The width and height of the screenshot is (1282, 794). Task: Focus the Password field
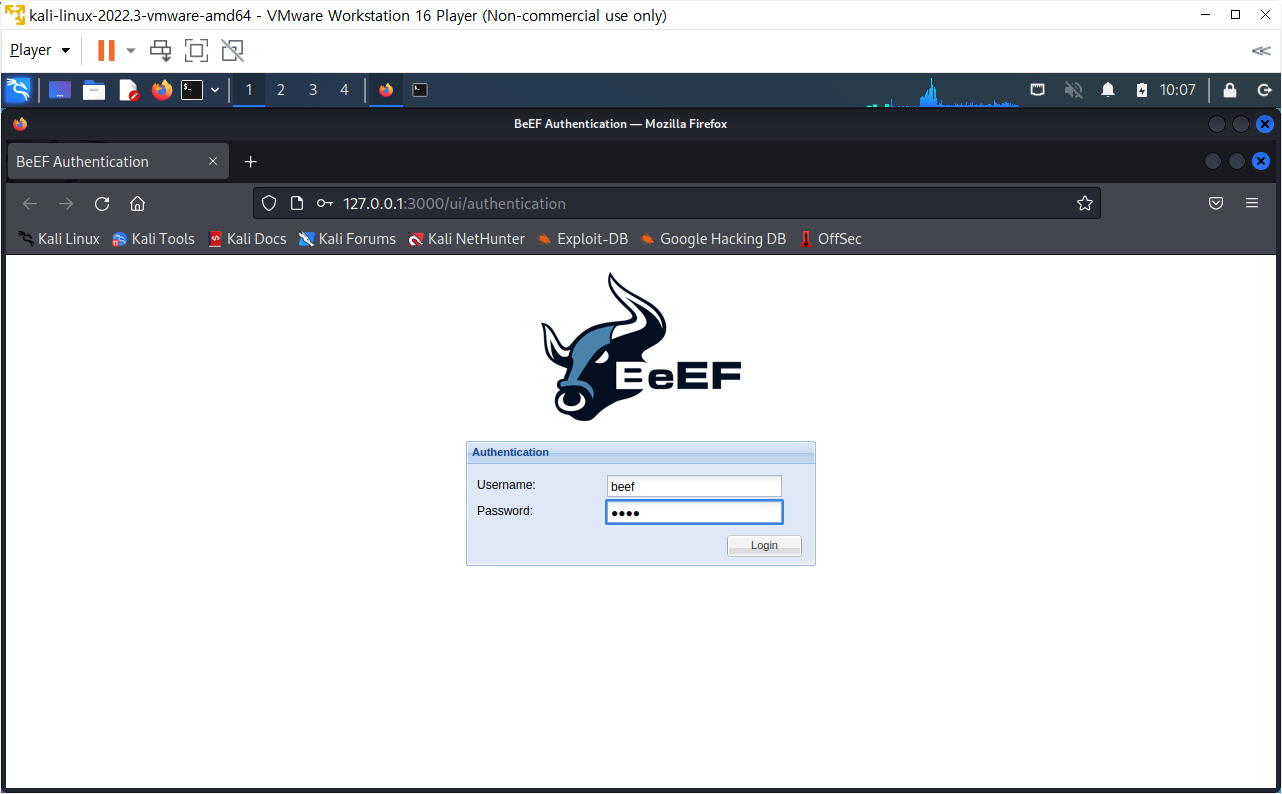point(694,513)
